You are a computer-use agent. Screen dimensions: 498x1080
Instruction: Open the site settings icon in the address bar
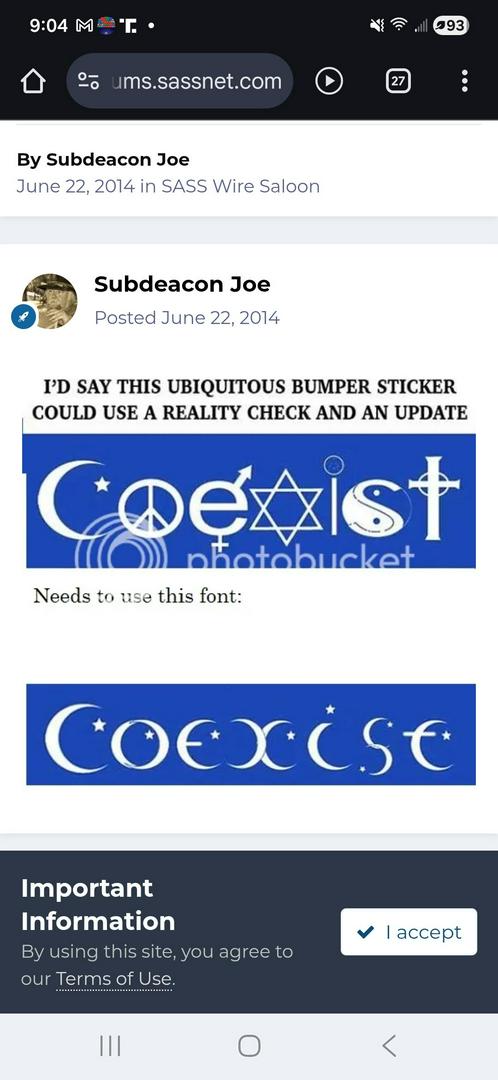click(88, 81)
